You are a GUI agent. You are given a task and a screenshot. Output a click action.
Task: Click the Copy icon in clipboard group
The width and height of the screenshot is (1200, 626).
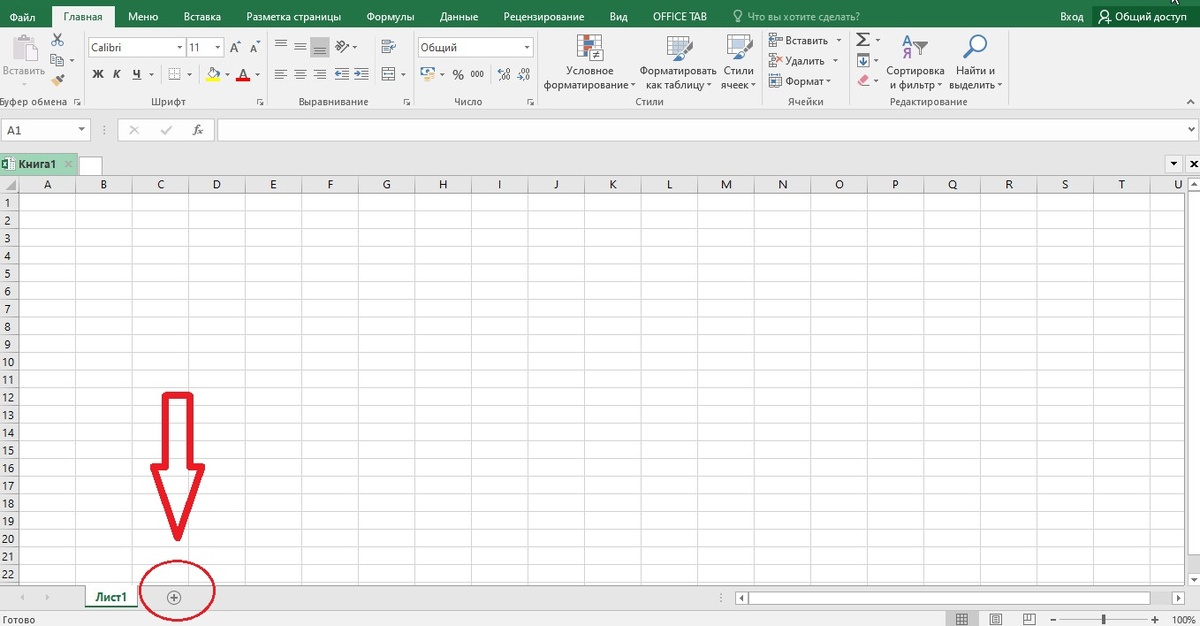click(x=56, y=60)
